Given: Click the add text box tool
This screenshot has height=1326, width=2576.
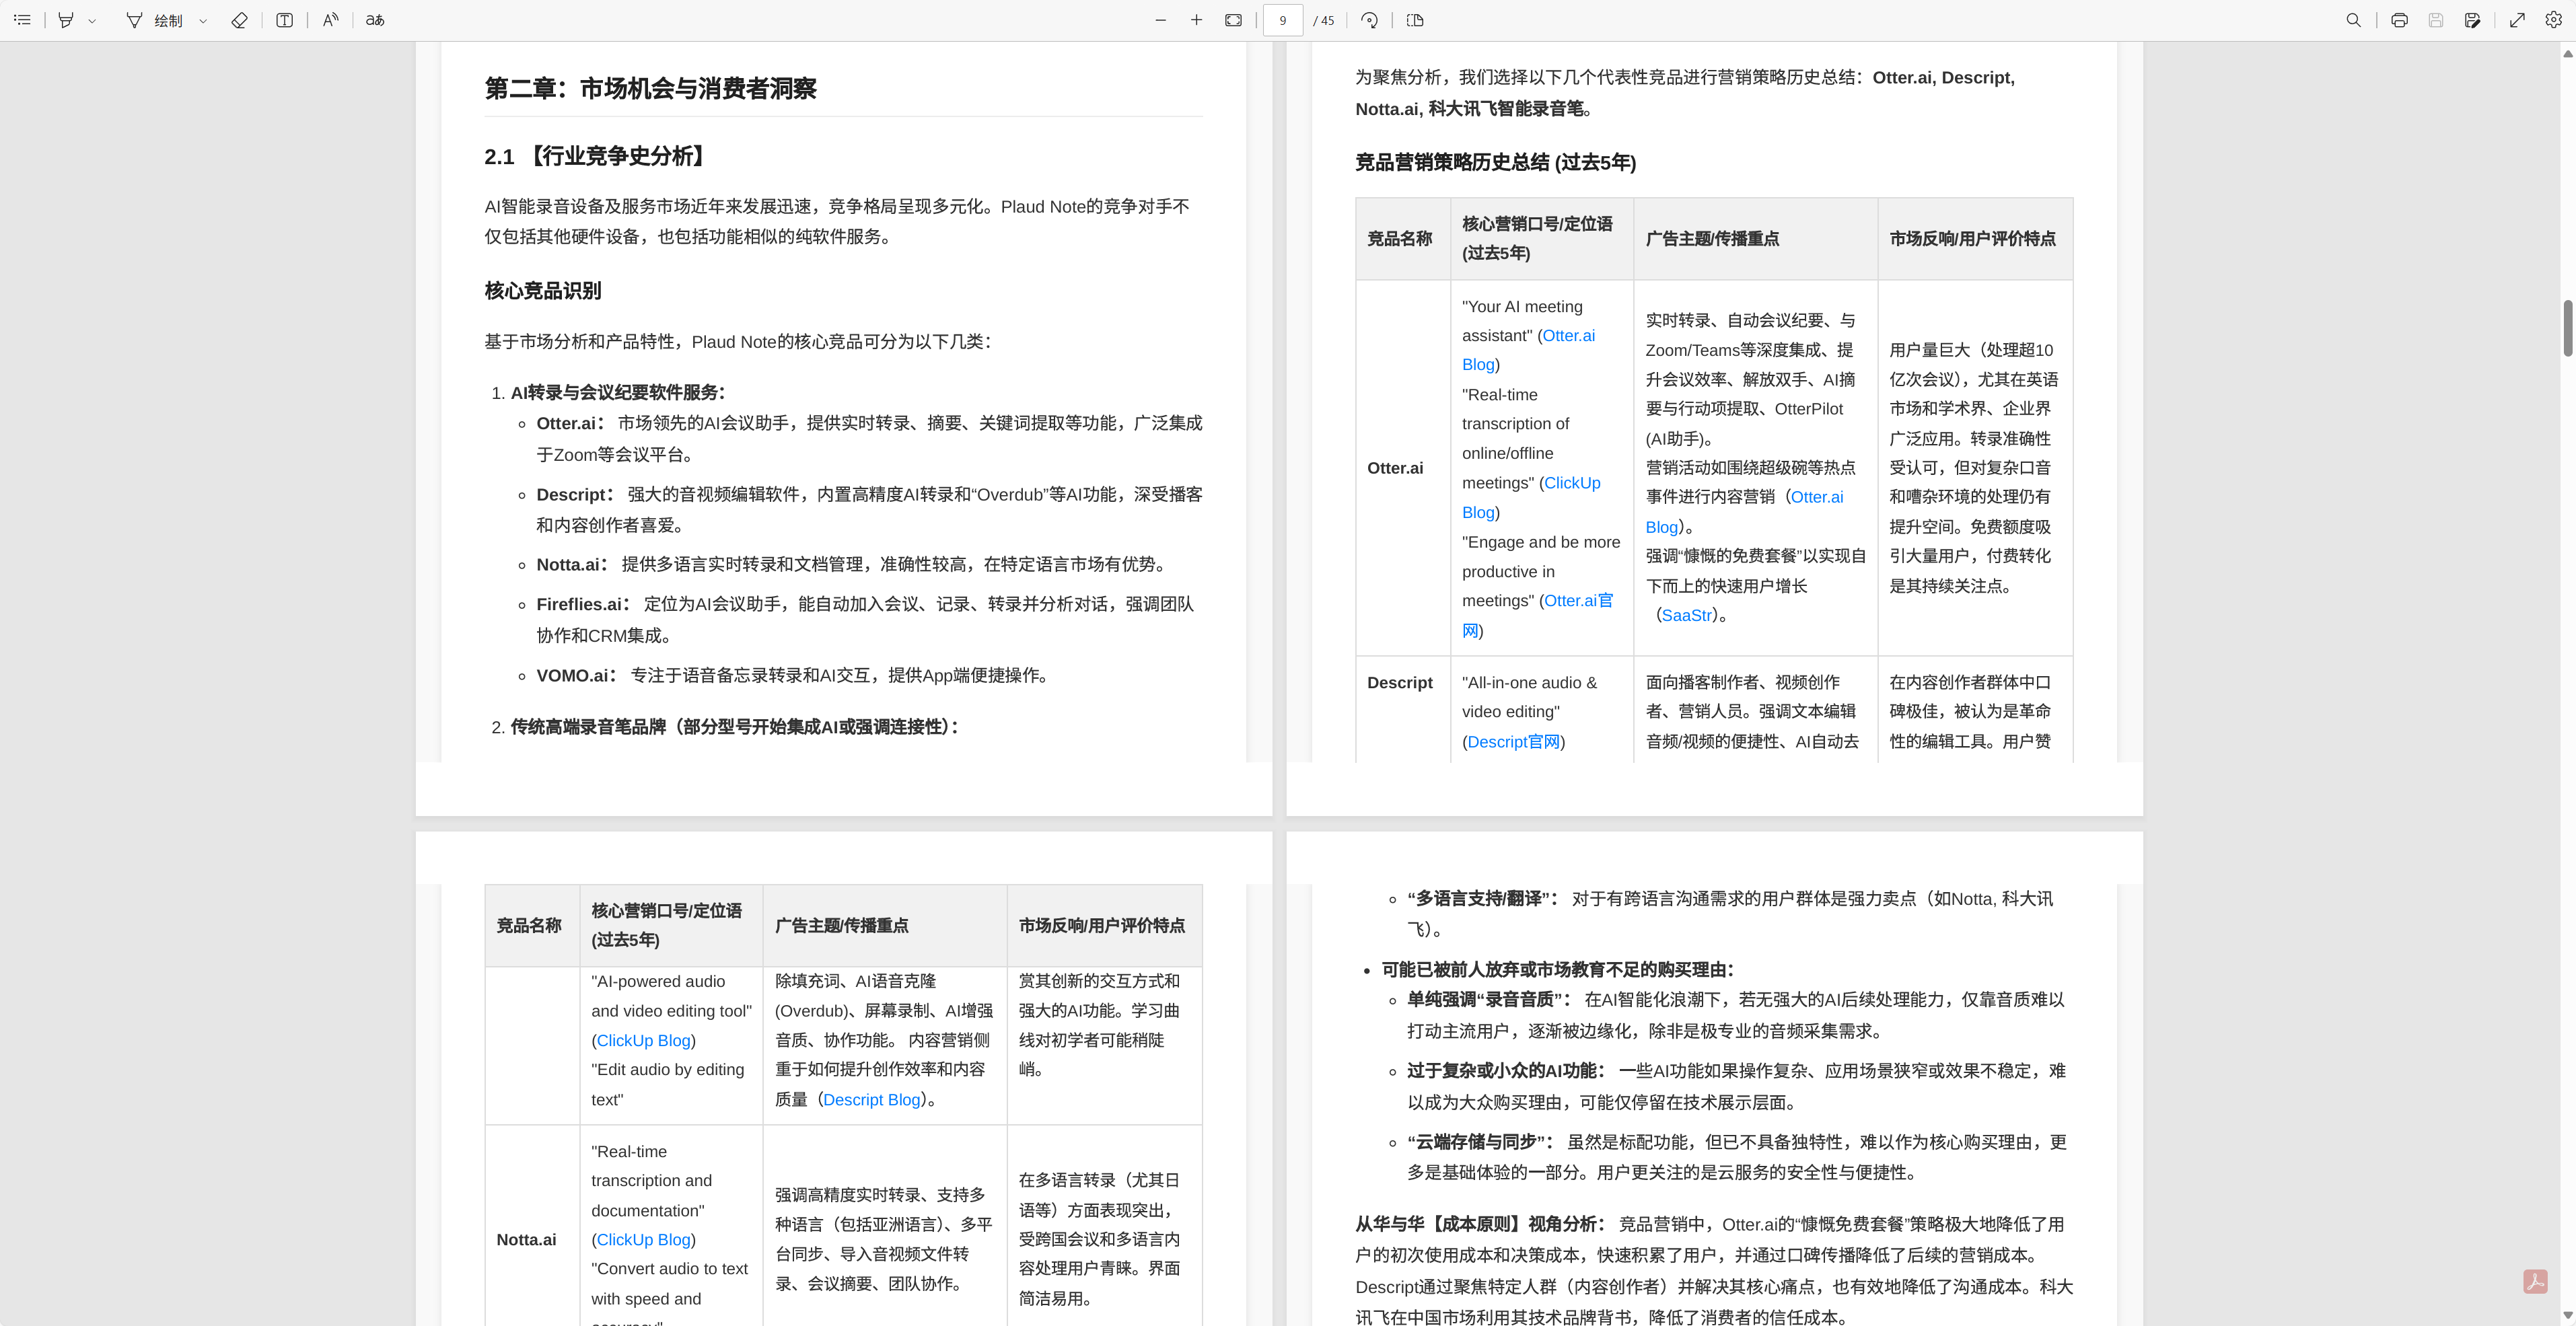Looking at the screenshot, I should point(284,20).
